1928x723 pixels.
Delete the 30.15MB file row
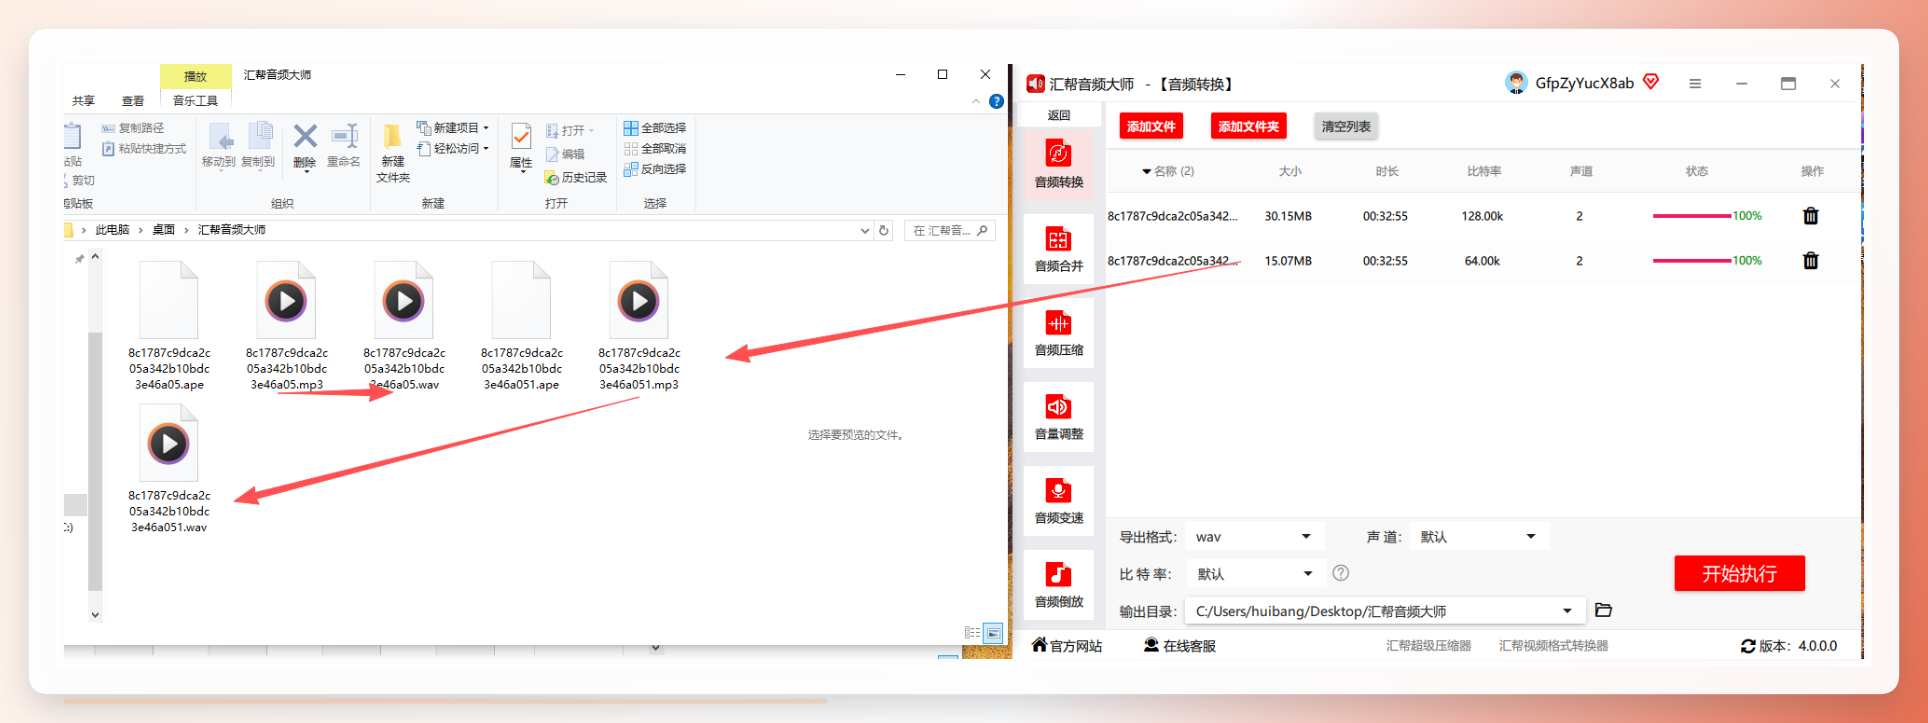1810,216
